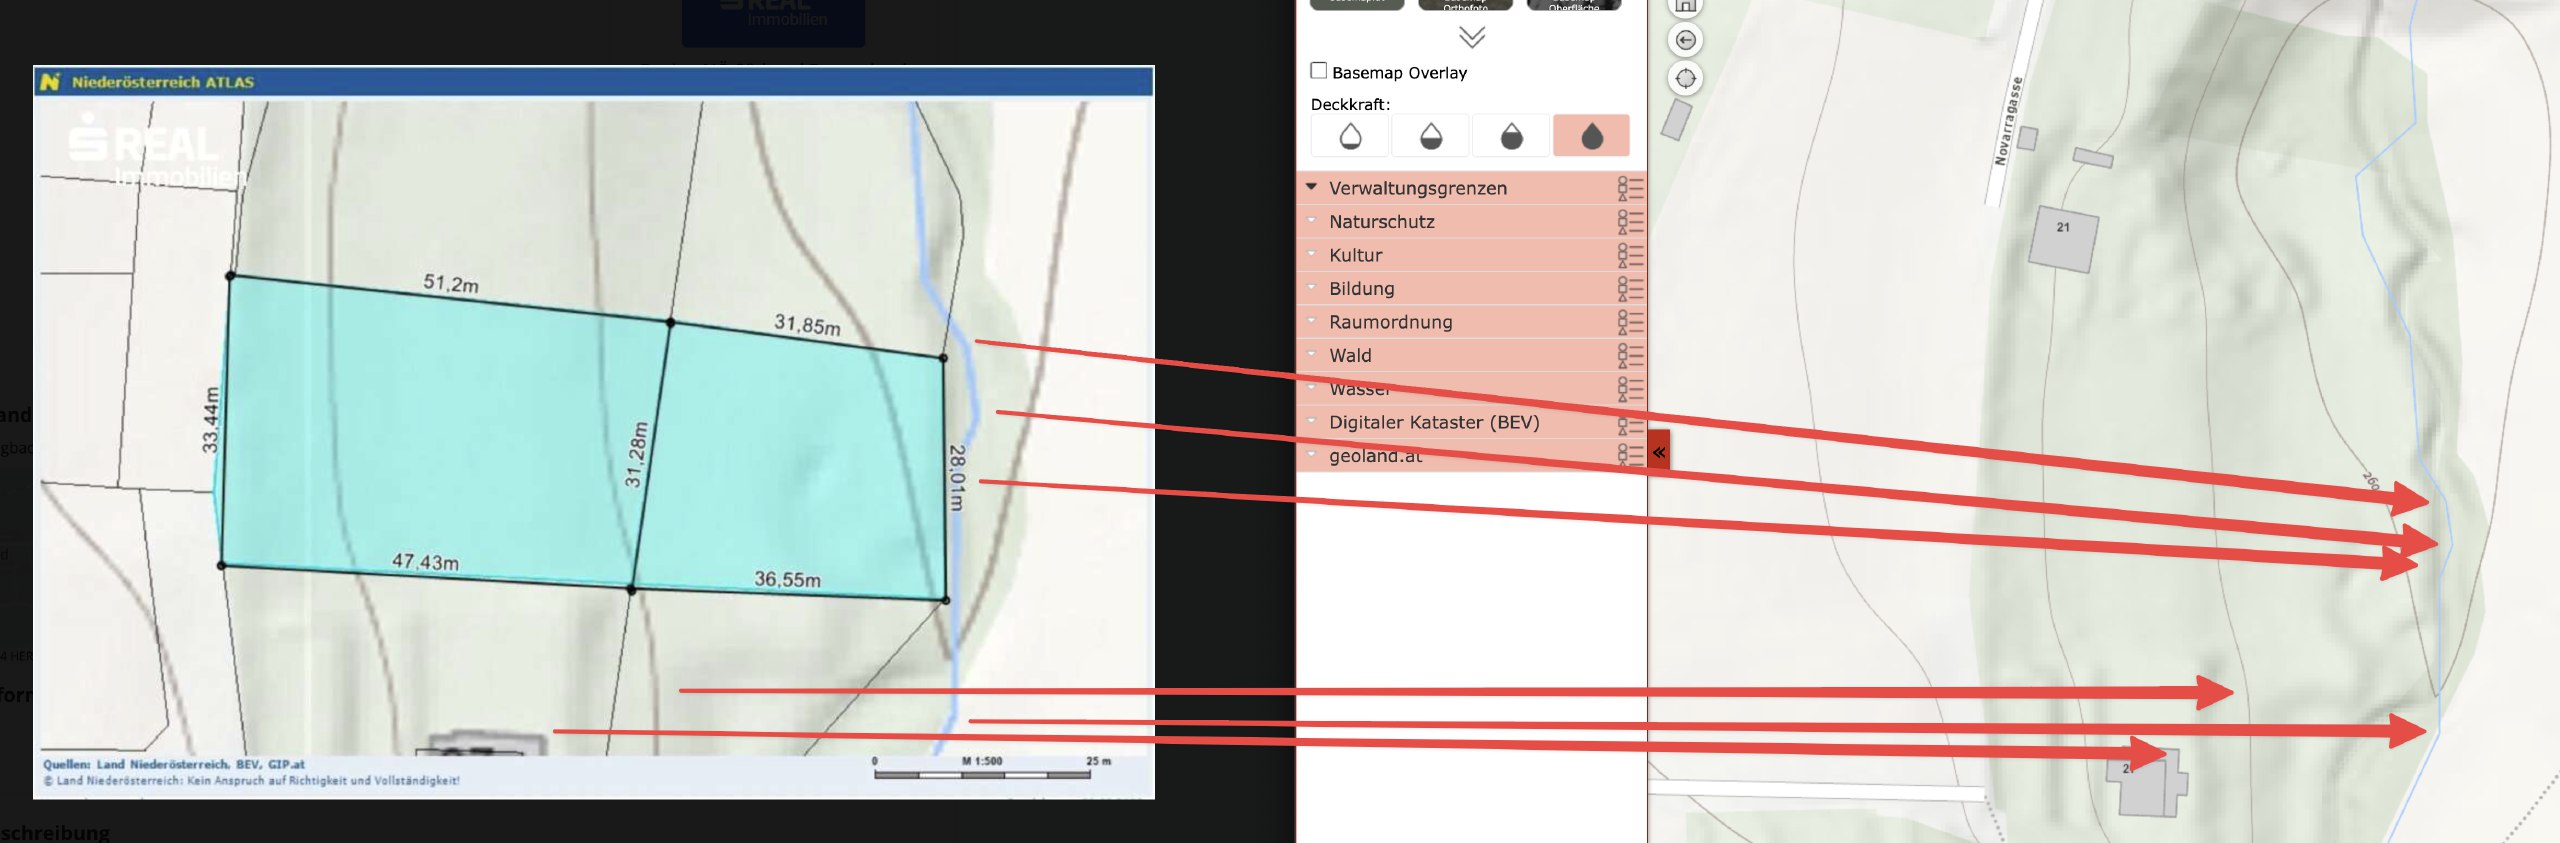Choose the three-quarter filled opacity droplet

pyautogui.click(x=1511, y=136)
